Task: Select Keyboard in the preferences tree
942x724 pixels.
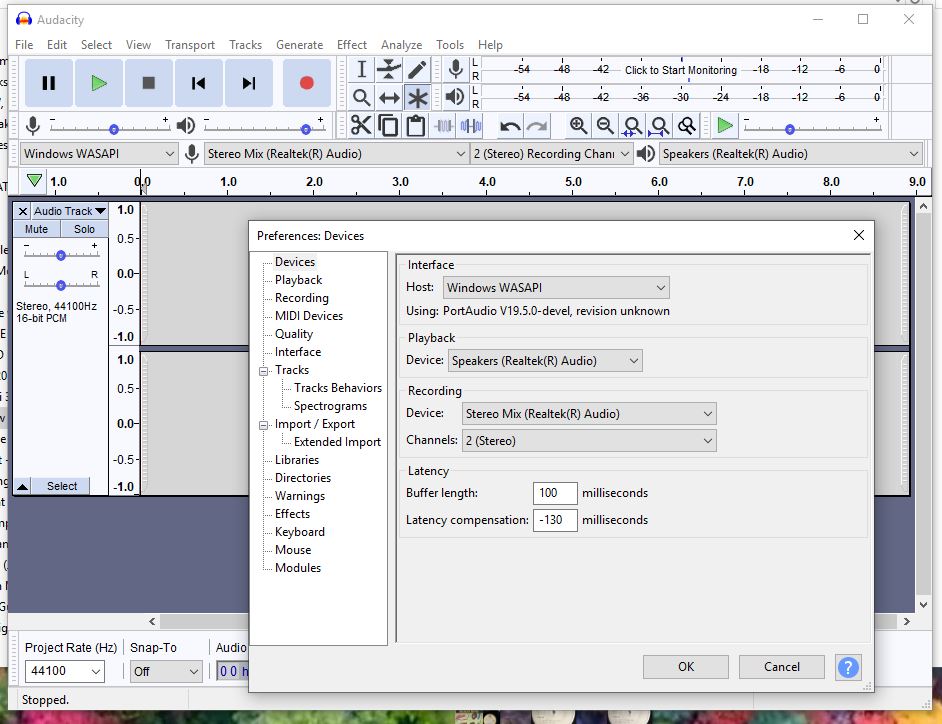Action: 299,532
